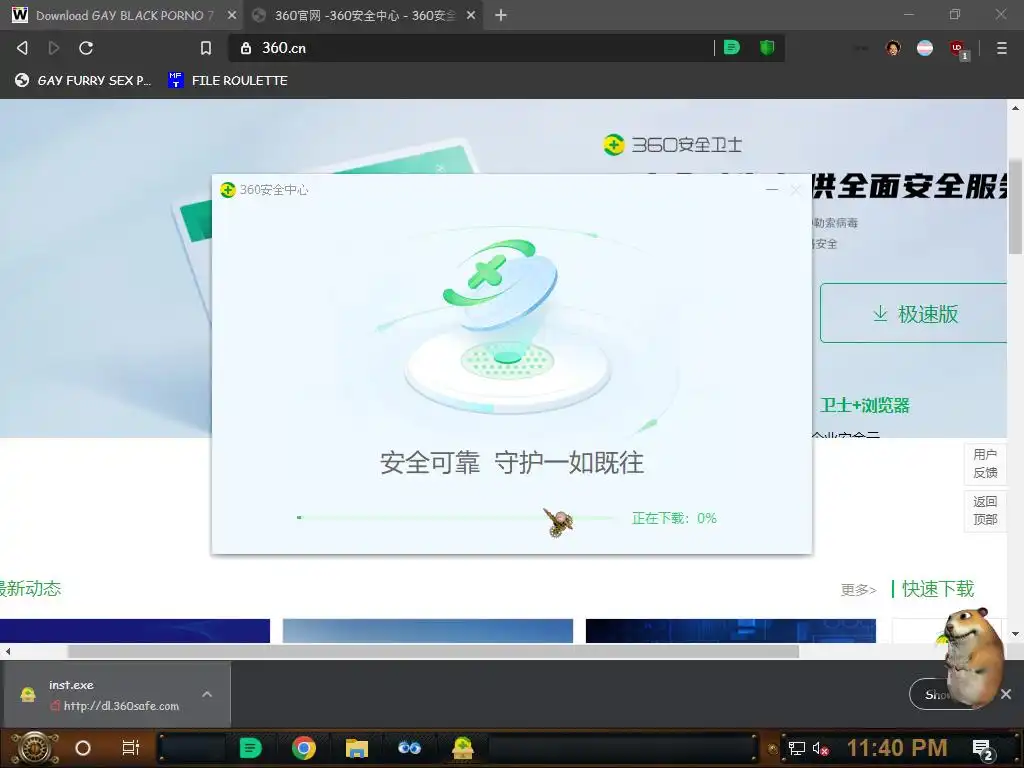Open the green reader mode icon in address bar
Image resolution: width=1024 pixels, height=768 pixels.
point(731,48)
